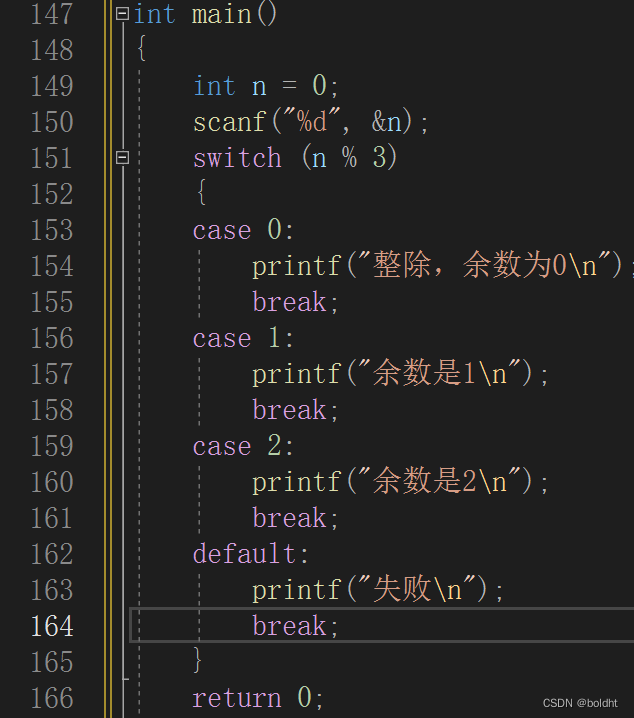Click the printf with '整除，余数为0' string
The height and width of the screenshot is (718, 634).
[x=443, y=266]
